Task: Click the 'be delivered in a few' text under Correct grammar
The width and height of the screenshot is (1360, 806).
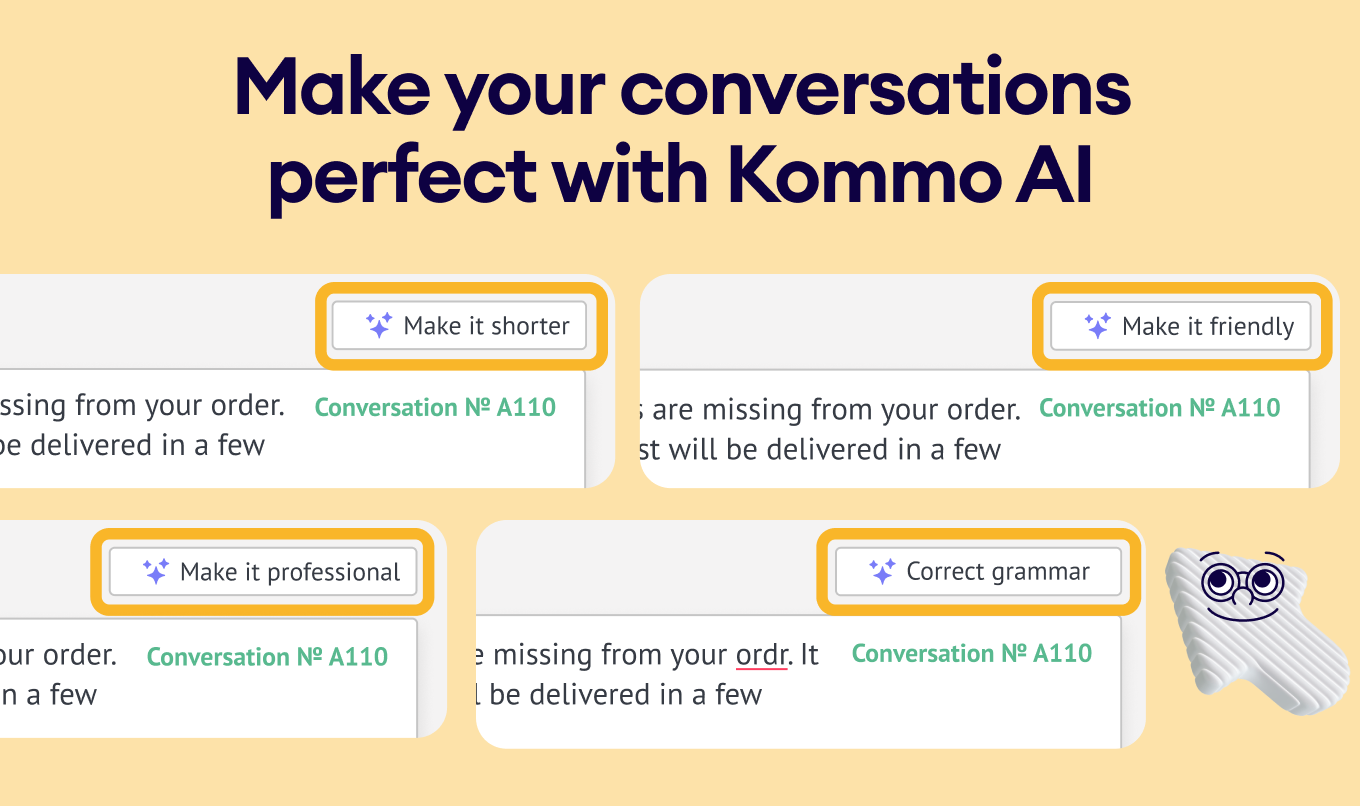Action: (x=626, y=694)
